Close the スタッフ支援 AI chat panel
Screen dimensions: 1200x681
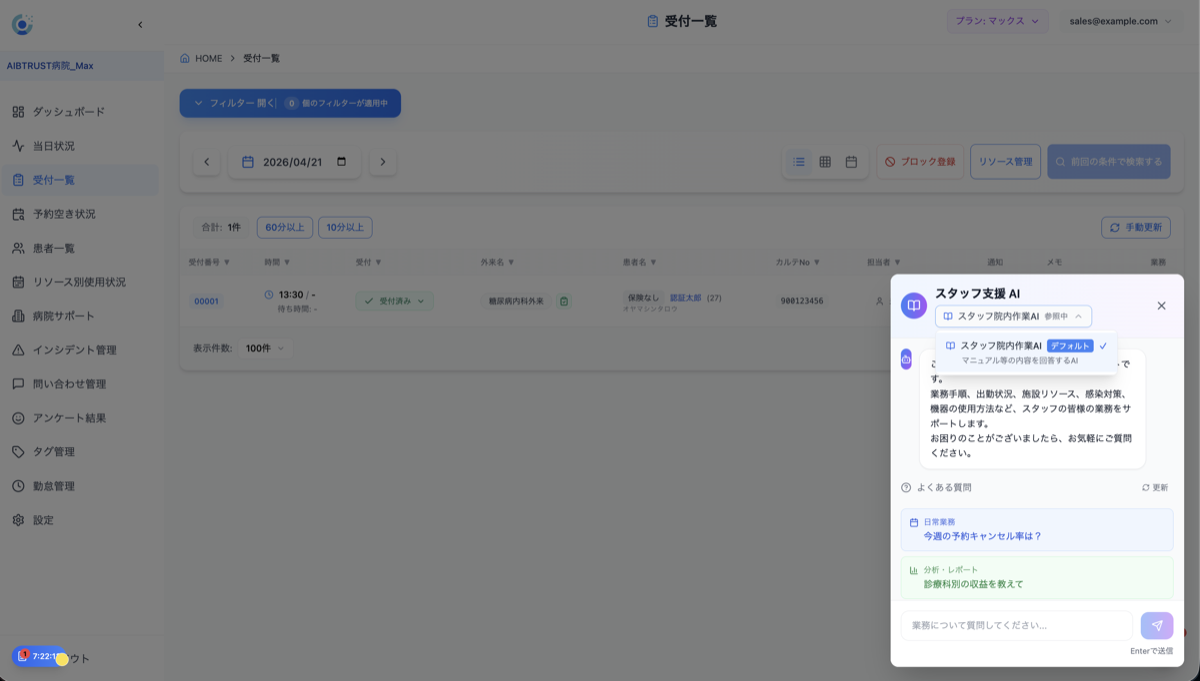click(x=1161, y=306)
